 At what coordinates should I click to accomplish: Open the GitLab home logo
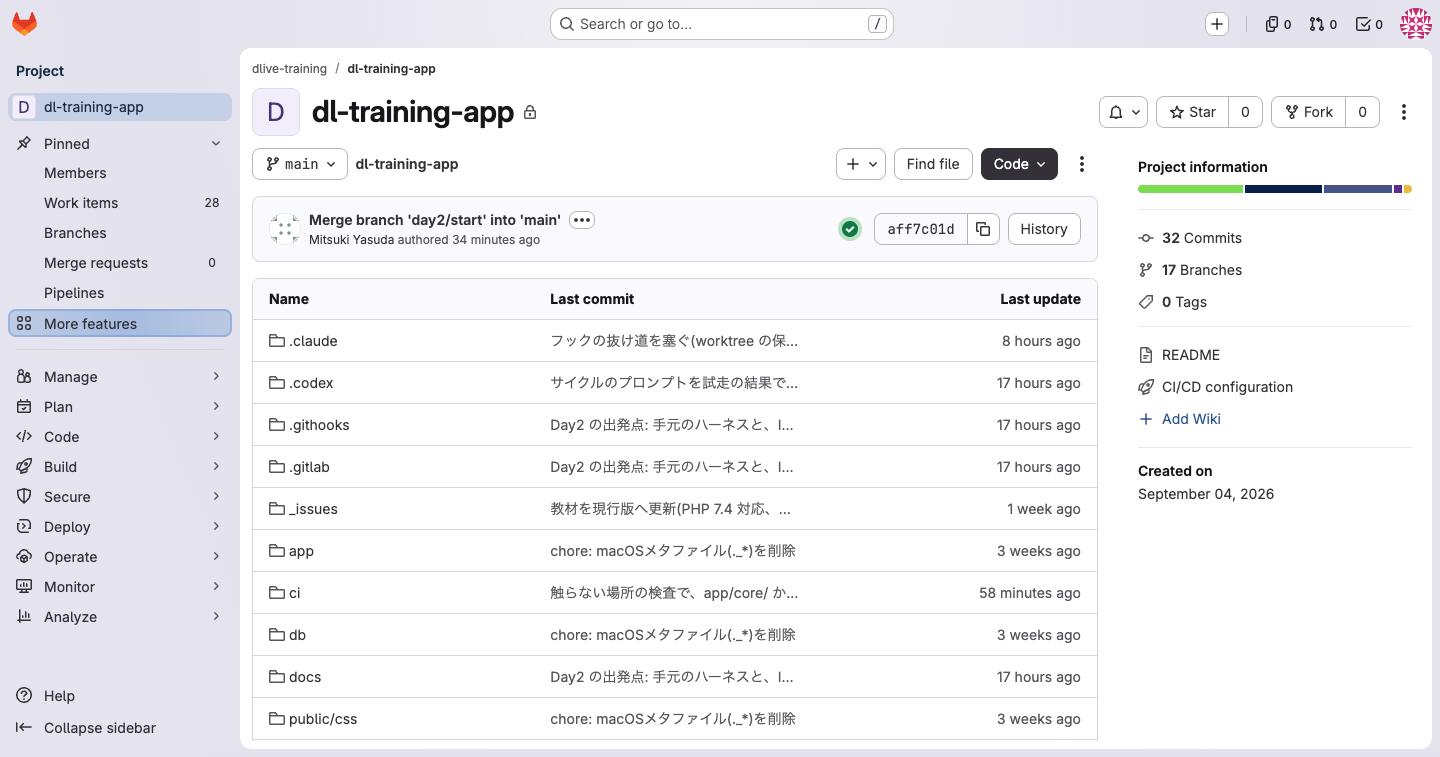pos(25,24)
